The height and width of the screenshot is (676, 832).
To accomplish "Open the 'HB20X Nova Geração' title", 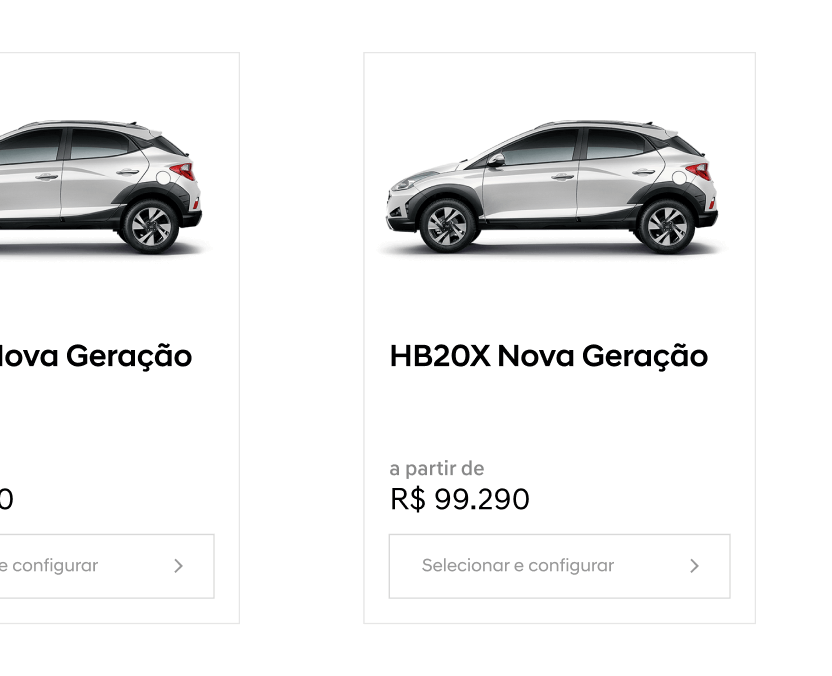I will tap(548, 356).
